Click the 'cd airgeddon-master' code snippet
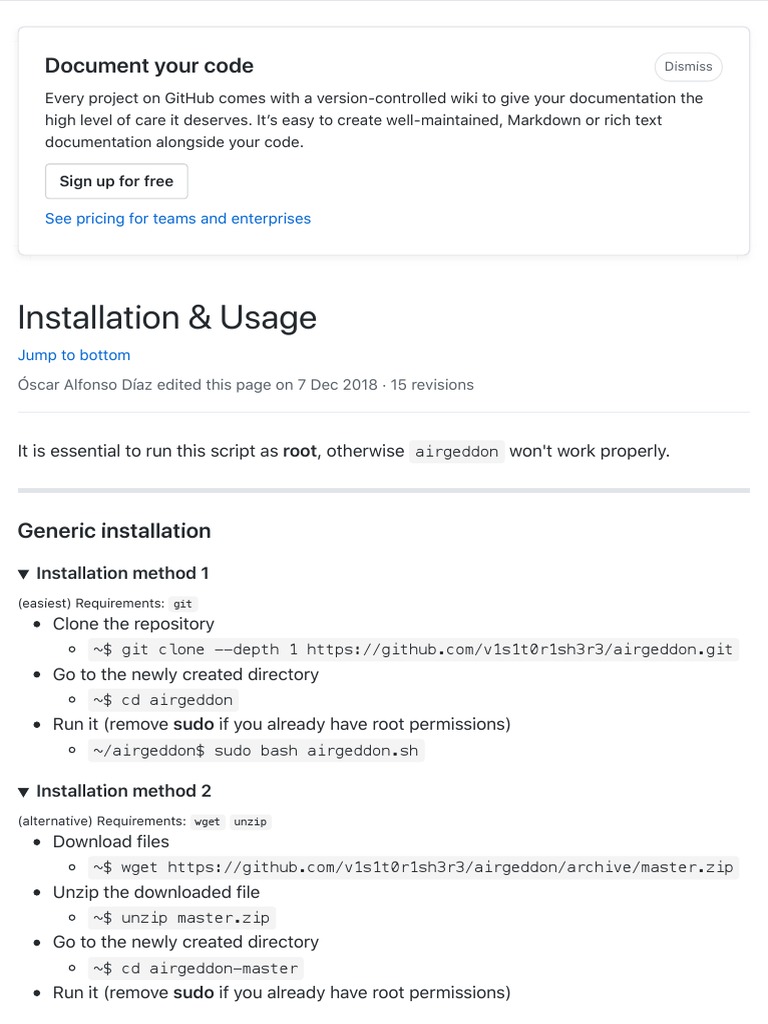Image resolution: width=768 pixels, height=1024 pixels. 195,968
